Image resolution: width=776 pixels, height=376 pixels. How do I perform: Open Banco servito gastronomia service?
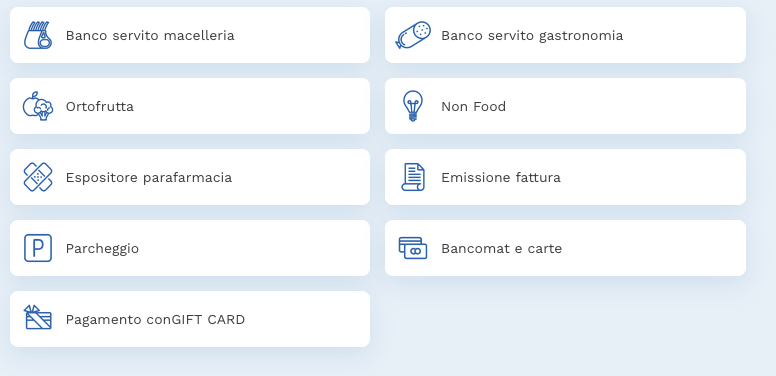(565, 35)
